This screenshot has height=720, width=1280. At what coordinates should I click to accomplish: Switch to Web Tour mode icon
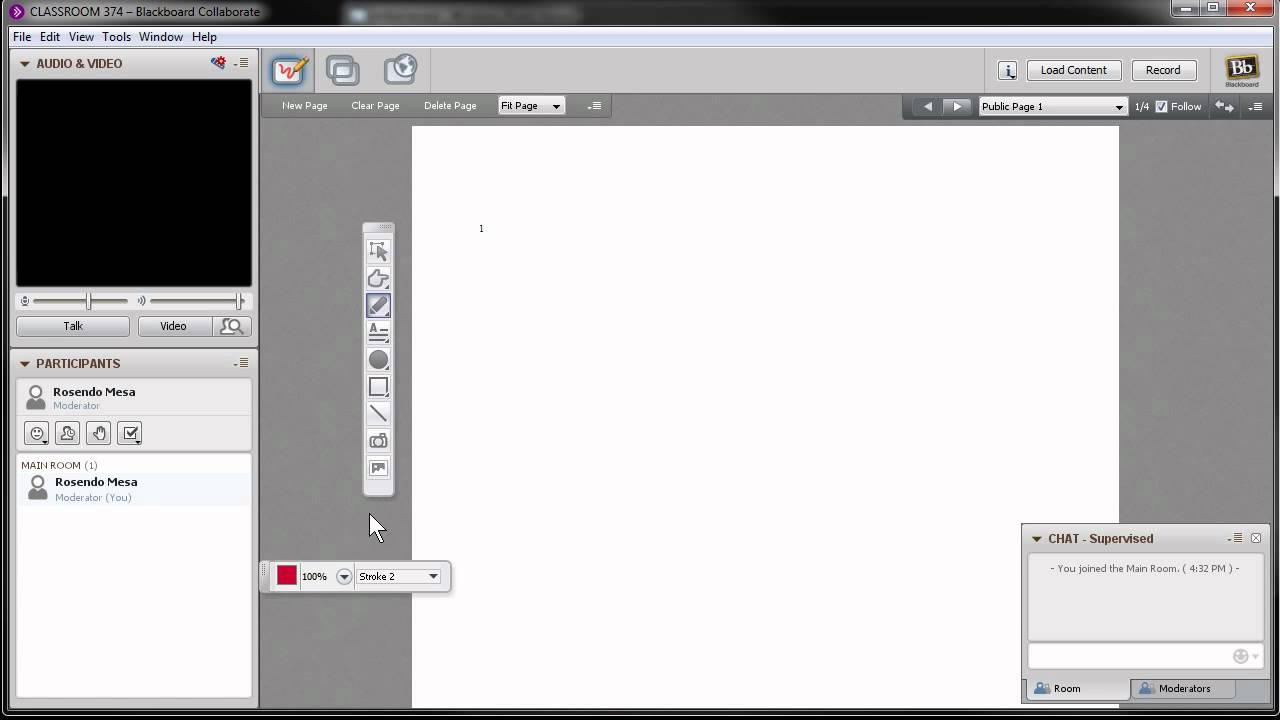click(x=400, y=69)
